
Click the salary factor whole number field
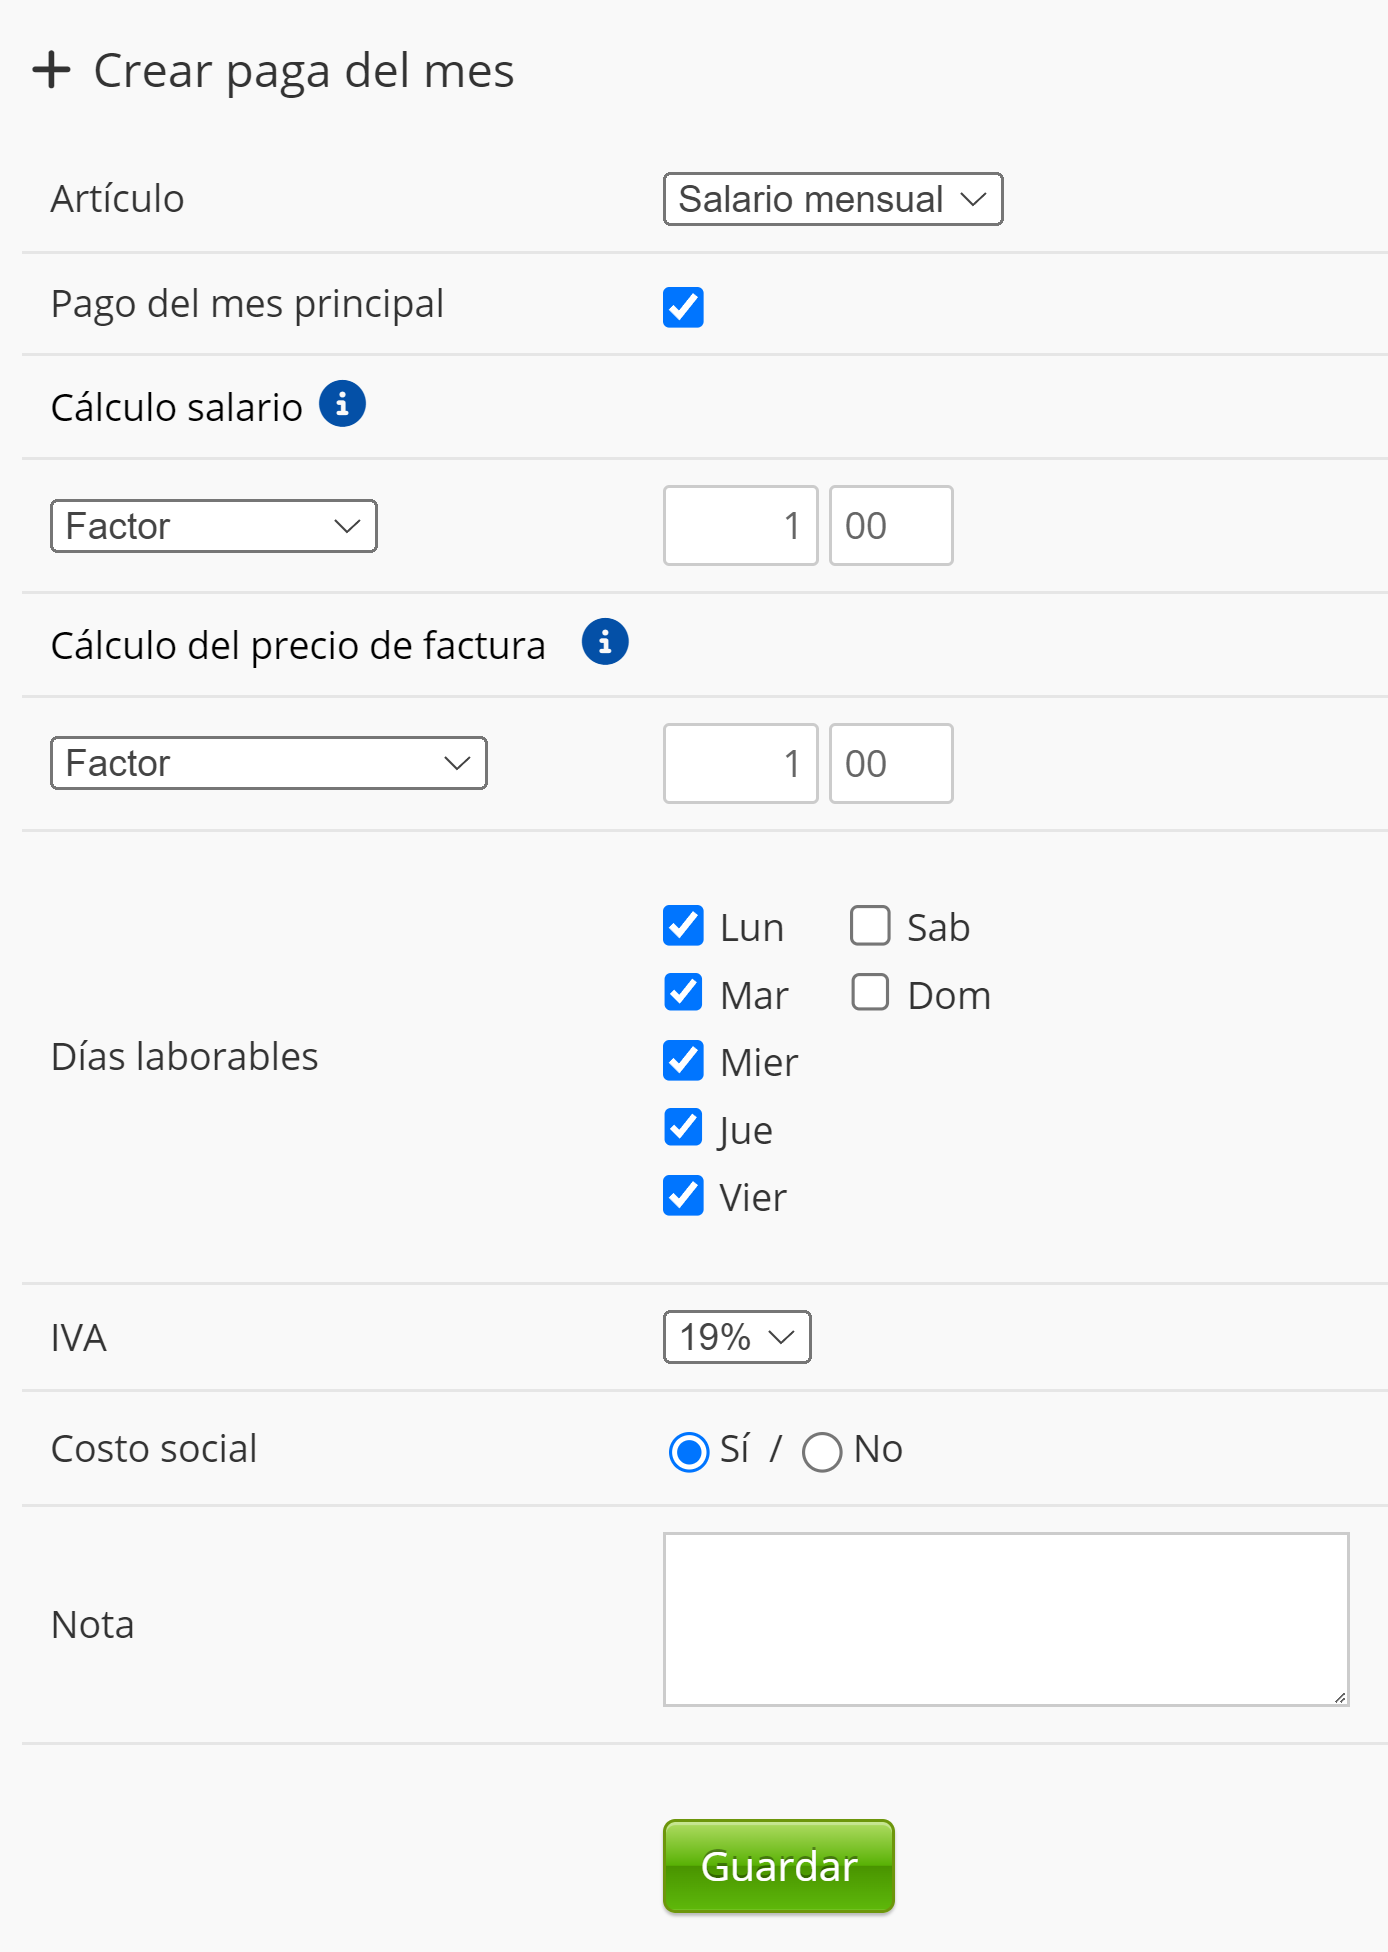coord(740,526)
